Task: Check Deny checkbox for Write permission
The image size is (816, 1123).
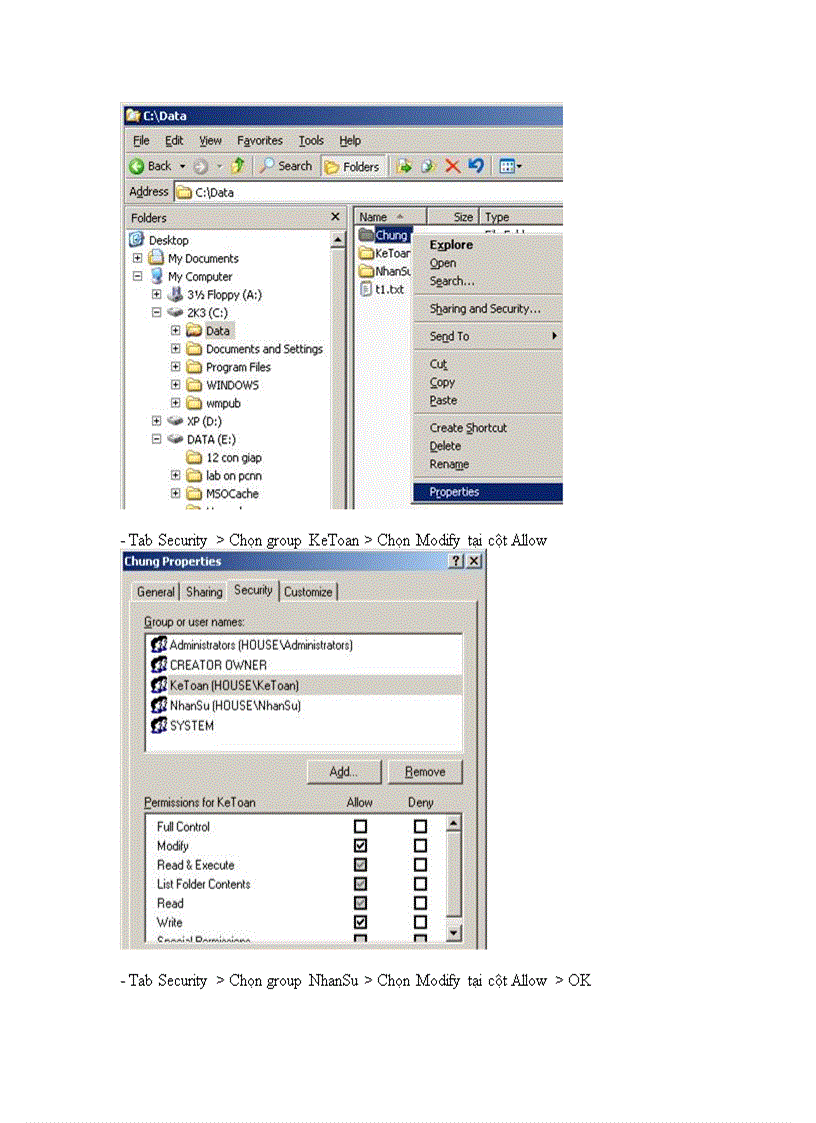Action: point(420,922)
